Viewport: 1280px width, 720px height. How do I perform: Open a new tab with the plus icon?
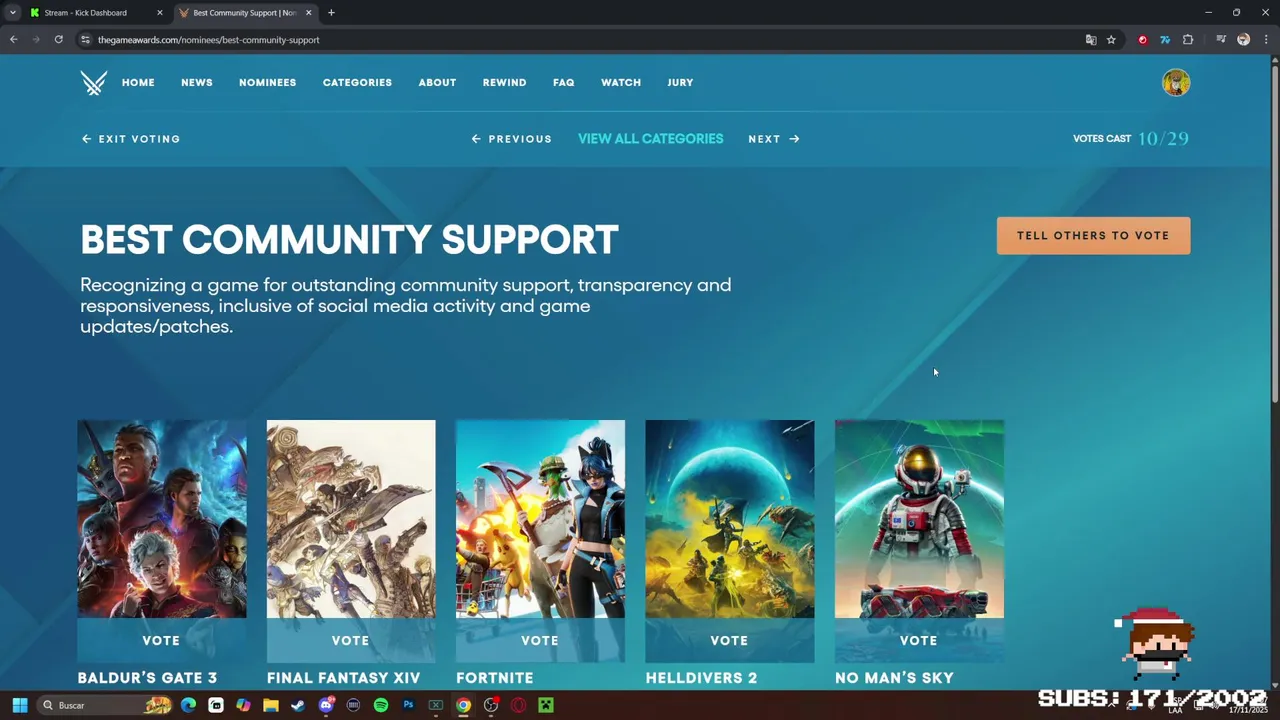click(x=331, y=13)
